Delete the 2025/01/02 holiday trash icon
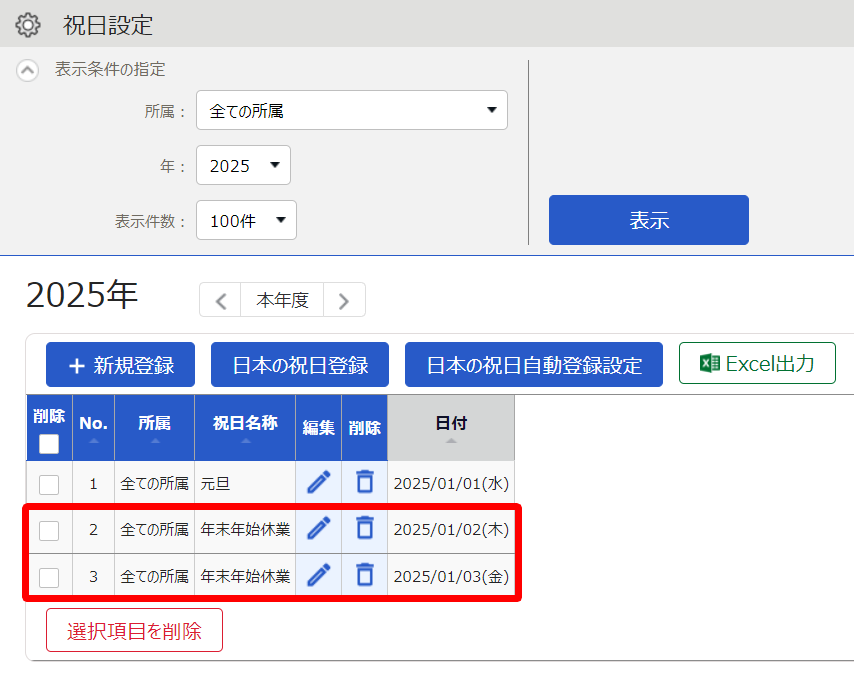The image size is (854, 682). (x=365, y=528)
